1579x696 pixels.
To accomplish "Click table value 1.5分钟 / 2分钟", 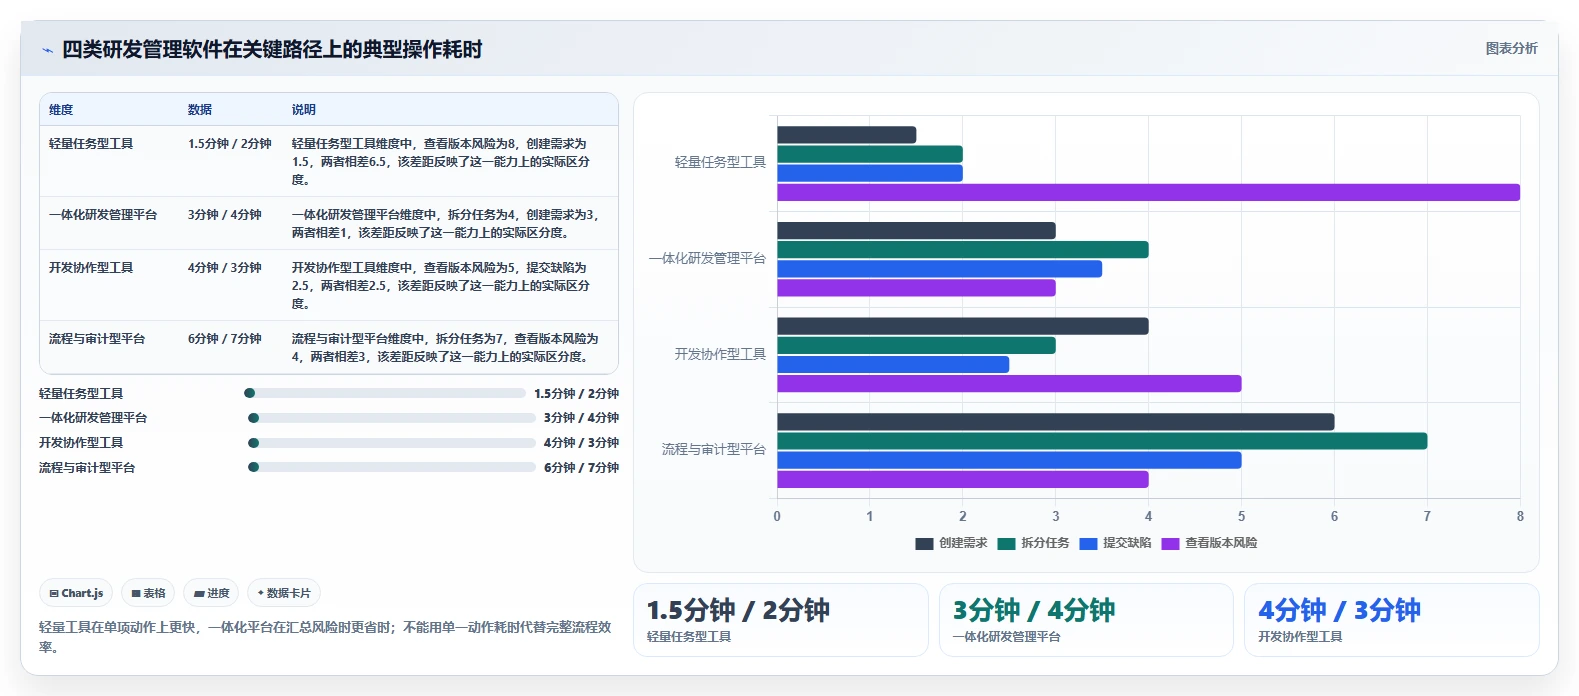I will [230, 144].
